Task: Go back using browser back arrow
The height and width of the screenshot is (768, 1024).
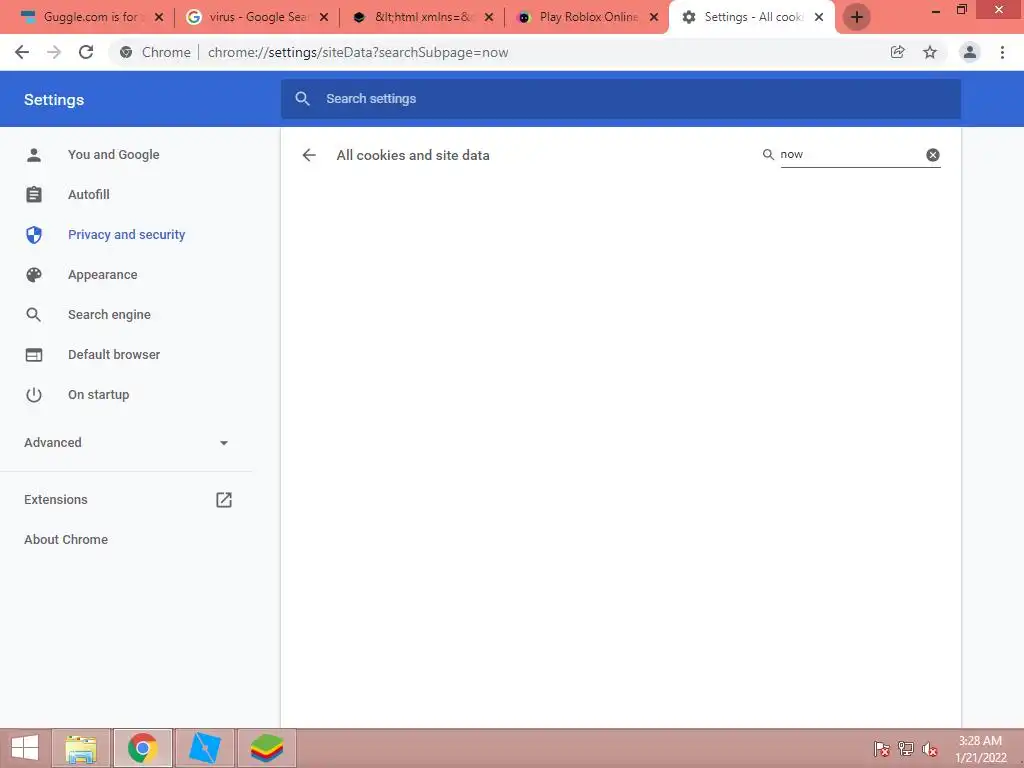Action: pyautogui.click(x=22, y=52)
